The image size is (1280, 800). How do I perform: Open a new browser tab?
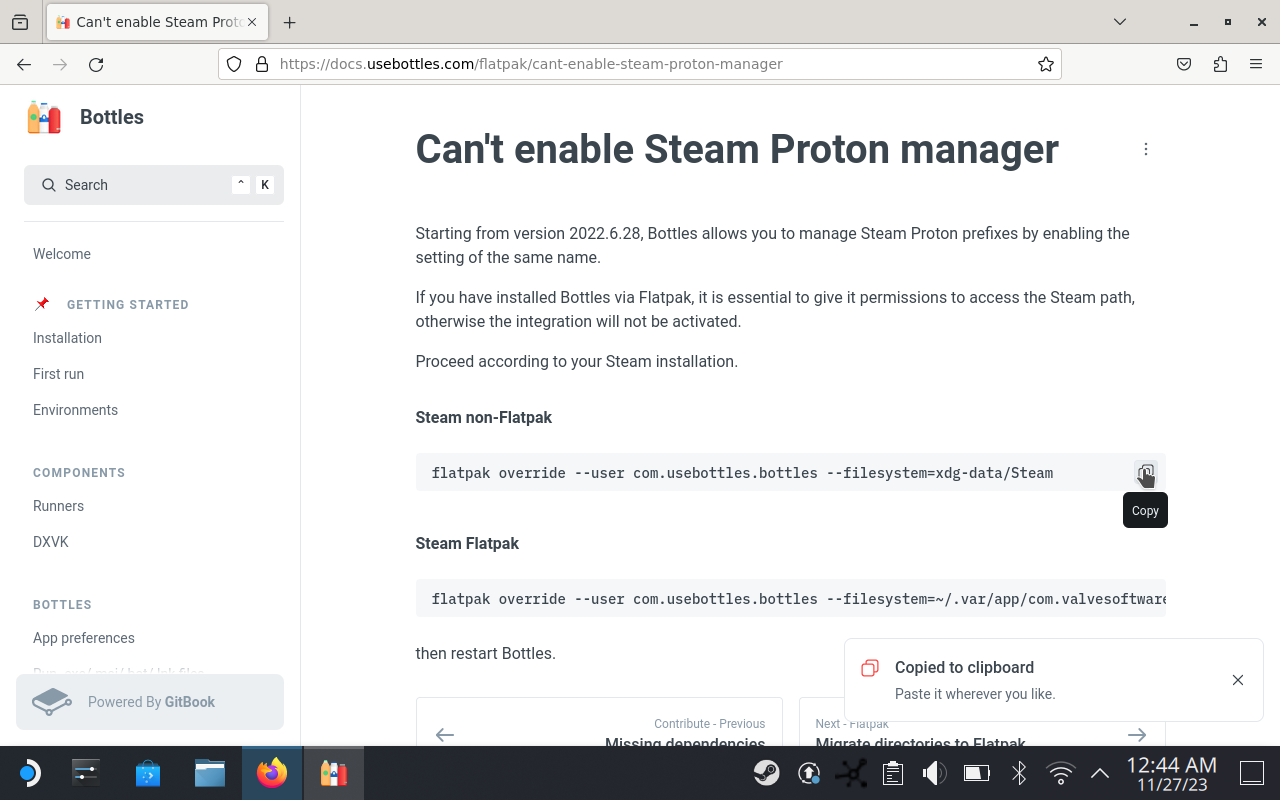coord(289,22)
